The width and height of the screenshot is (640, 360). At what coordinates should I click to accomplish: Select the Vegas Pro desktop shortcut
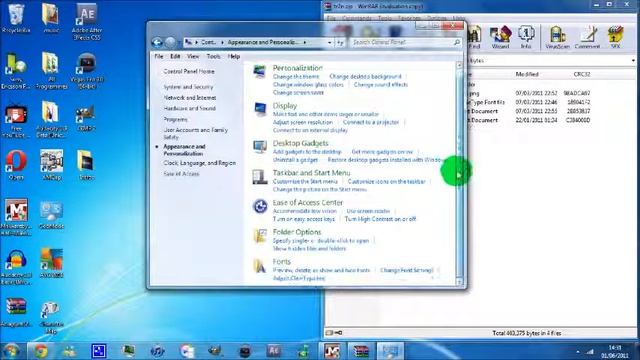[86, 71]
